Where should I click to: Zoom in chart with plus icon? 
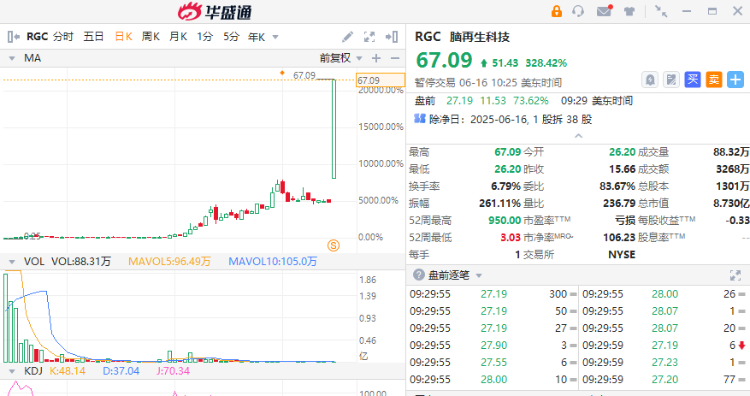click(376, 58)
